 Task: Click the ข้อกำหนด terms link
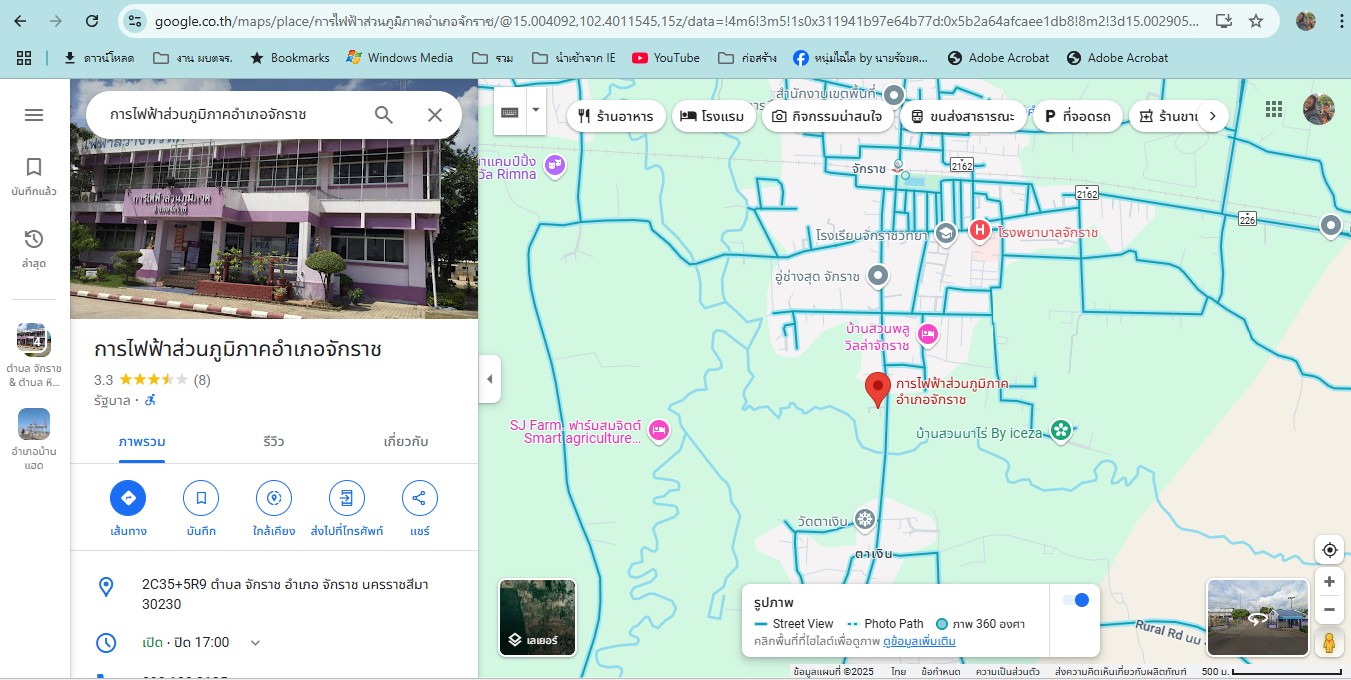click(941, 672)
